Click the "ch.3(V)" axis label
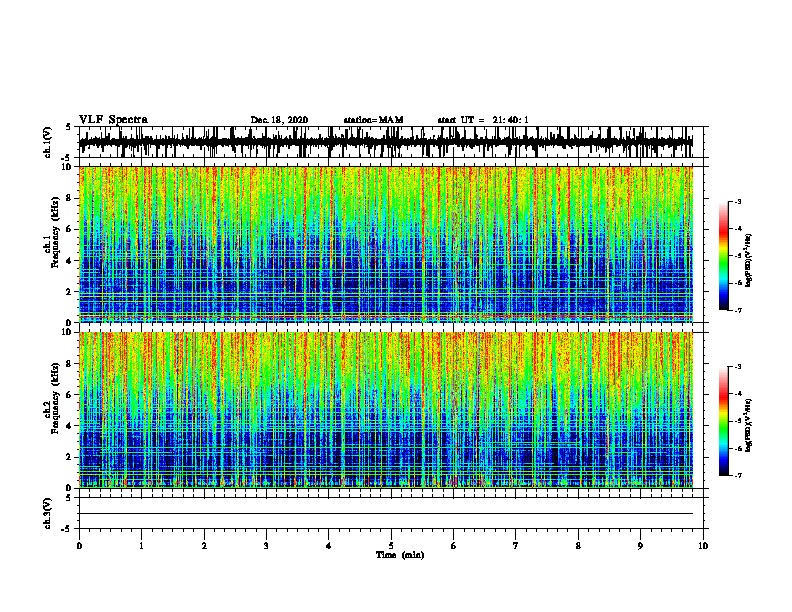Image resolution: width=792 pixels, height=612 pixels. pos(47,513)
